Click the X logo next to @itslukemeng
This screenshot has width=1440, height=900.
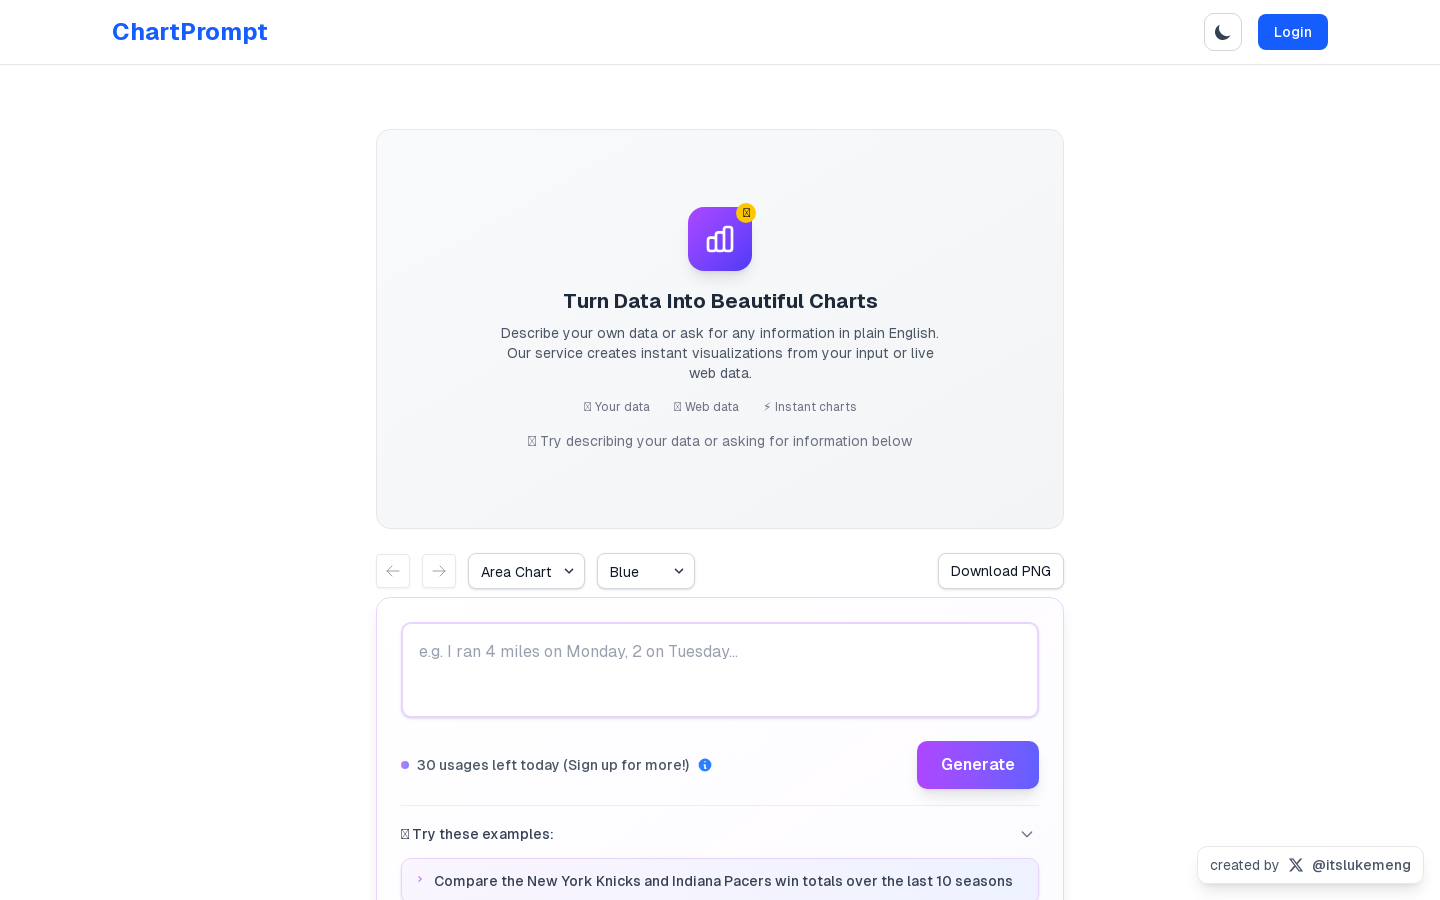(x=1296, y=865)
